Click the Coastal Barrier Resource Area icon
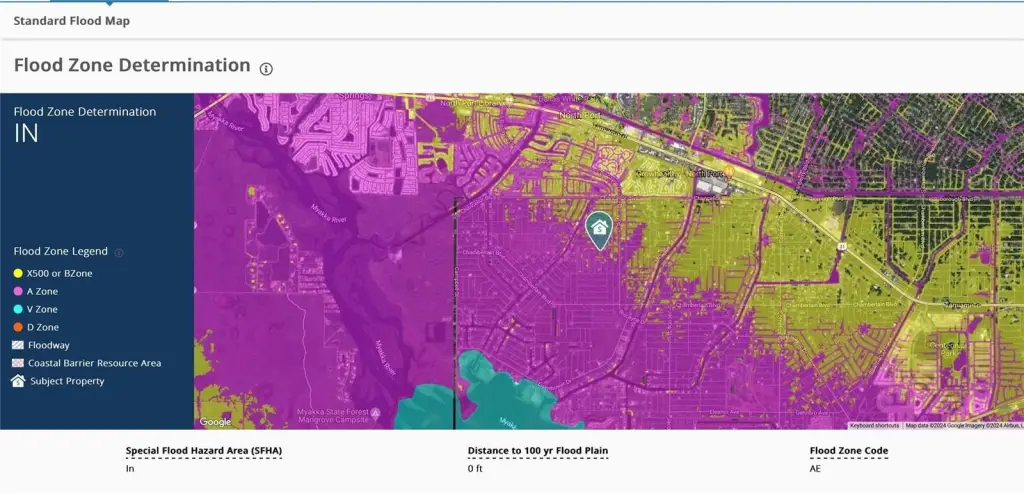Image resolution: width=1024 pixels, height=494 pixels. tap(18, 363)
